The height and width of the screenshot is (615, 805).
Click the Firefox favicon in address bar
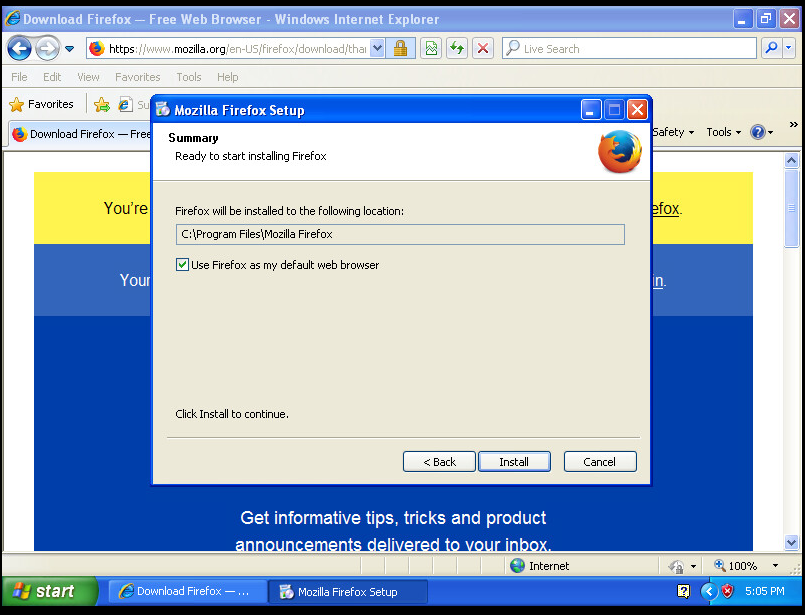coord(97,49)
